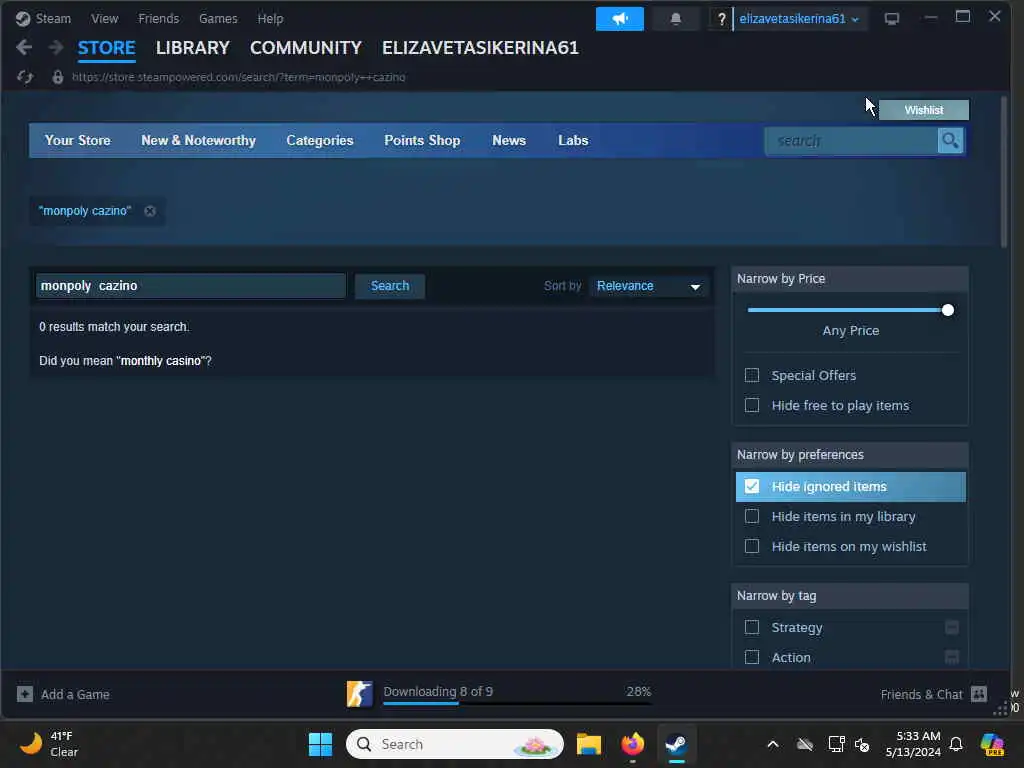
Task: Open the Windows Start menu
Action: point(320,744)
